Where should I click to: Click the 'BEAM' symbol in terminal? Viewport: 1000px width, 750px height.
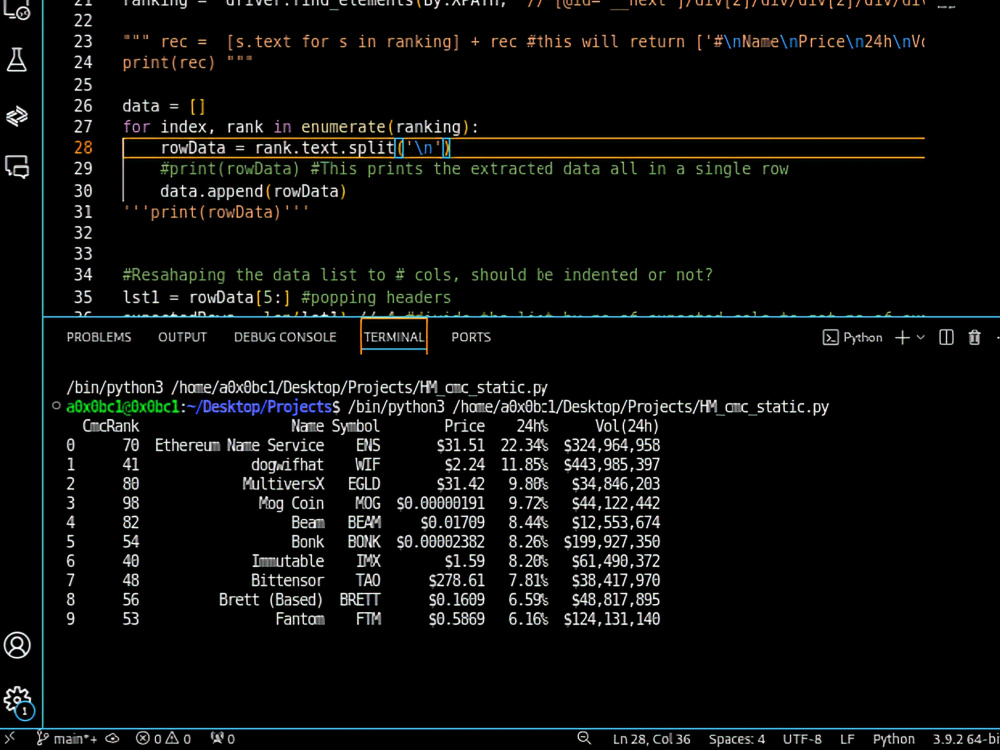(364, 522)
